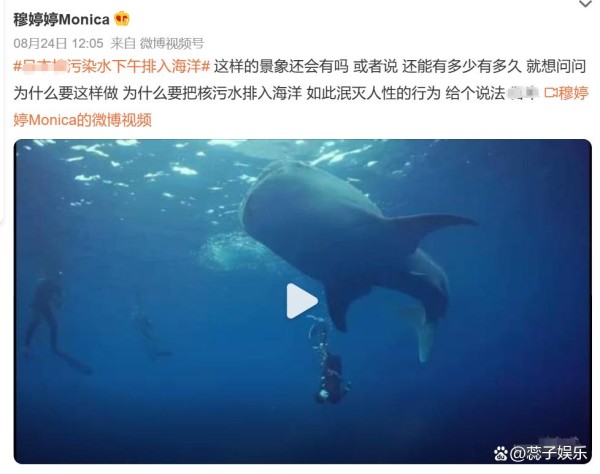Click the diver with bubbles beneath the shark
Image resolution: width=600 pixels, height=474 pixels.
(331, 377)
